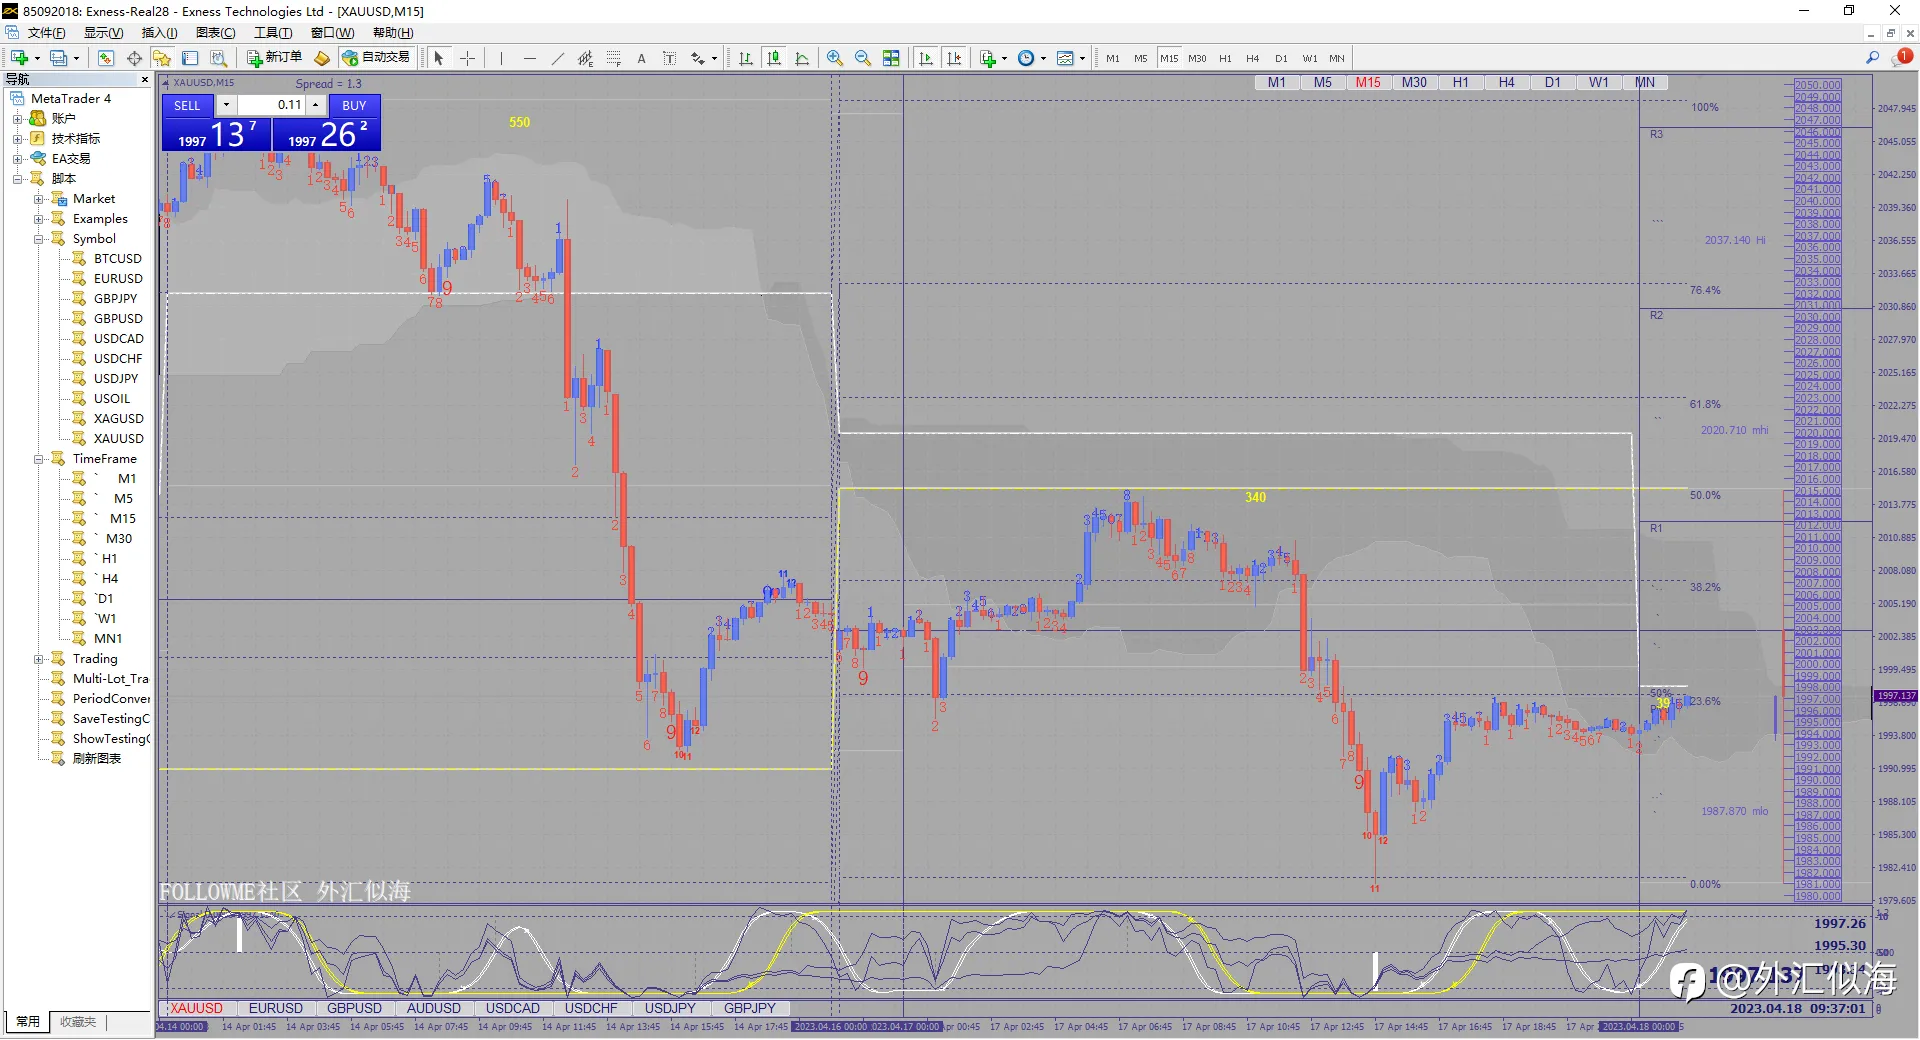This screenshot has width=1920, height=1040.
Task: Open the arrows objects dropdown
Action: point(714,58)
